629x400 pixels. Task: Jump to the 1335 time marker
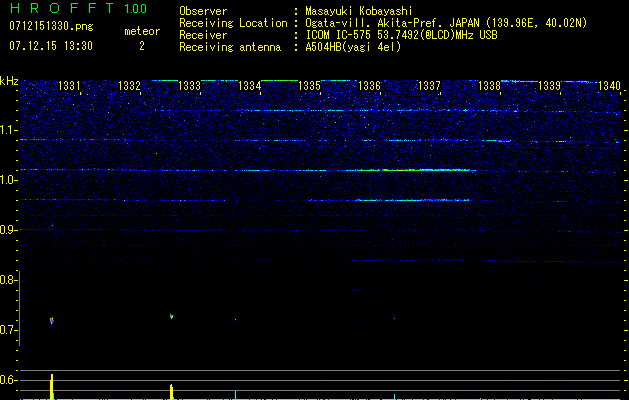pos(309,87)
